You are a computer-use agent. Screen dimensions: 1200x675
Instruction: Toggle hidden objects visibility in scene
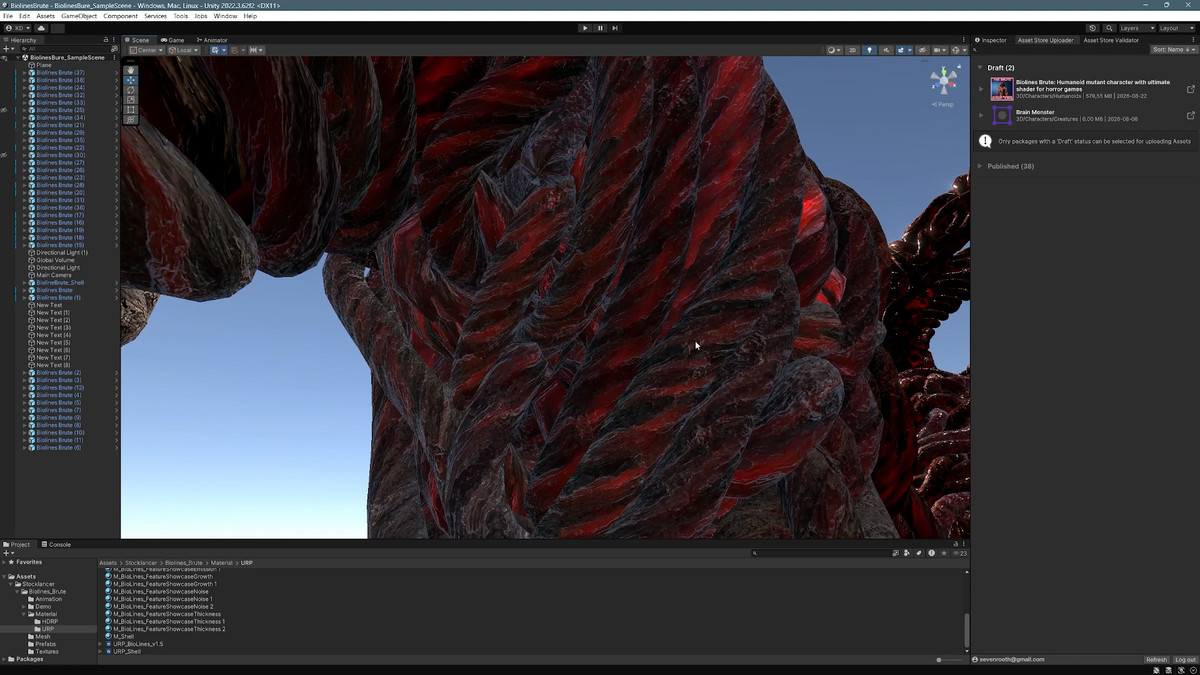point(921,50)
